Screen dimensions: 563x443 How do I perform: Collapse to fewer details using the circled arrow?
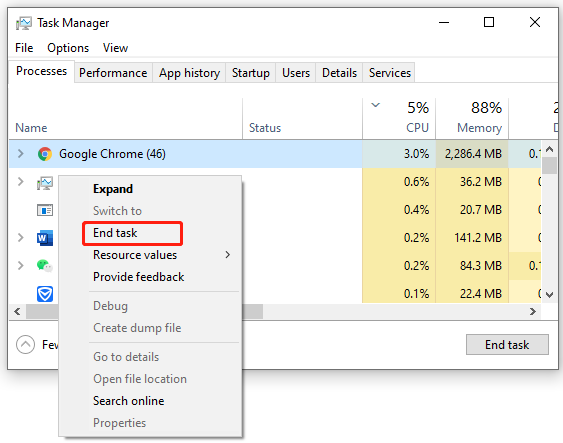pyautogui.click(x=25, y=345)
